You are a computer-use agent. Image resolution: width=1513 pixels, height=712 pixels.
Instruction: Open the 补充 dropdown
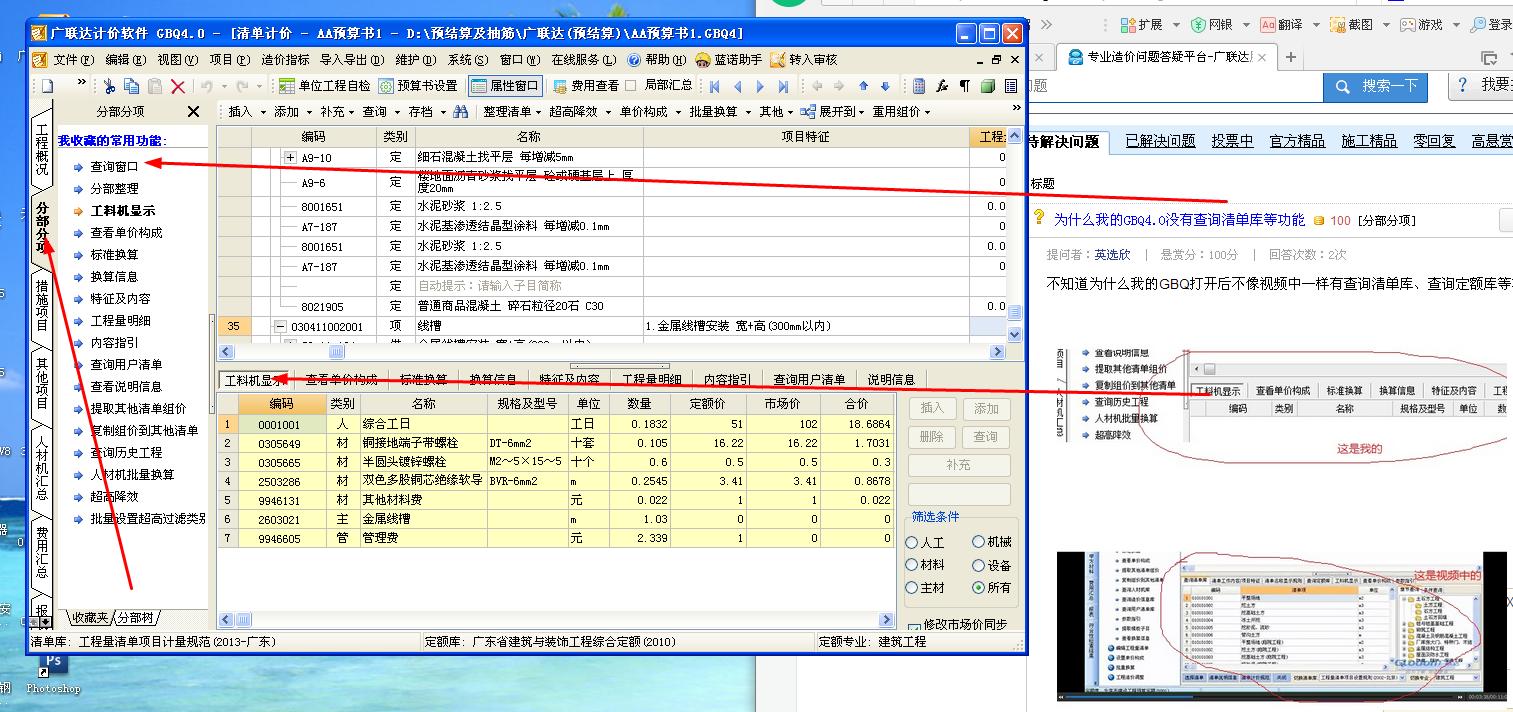[337, 112]
